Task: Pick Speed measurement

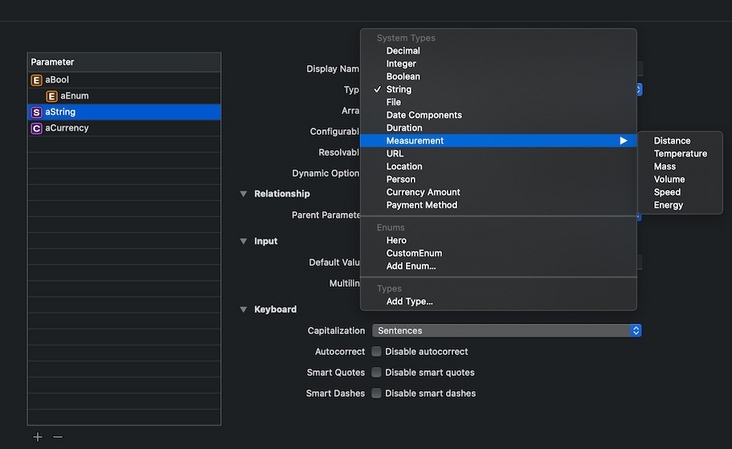Action: tap(680, 192)
